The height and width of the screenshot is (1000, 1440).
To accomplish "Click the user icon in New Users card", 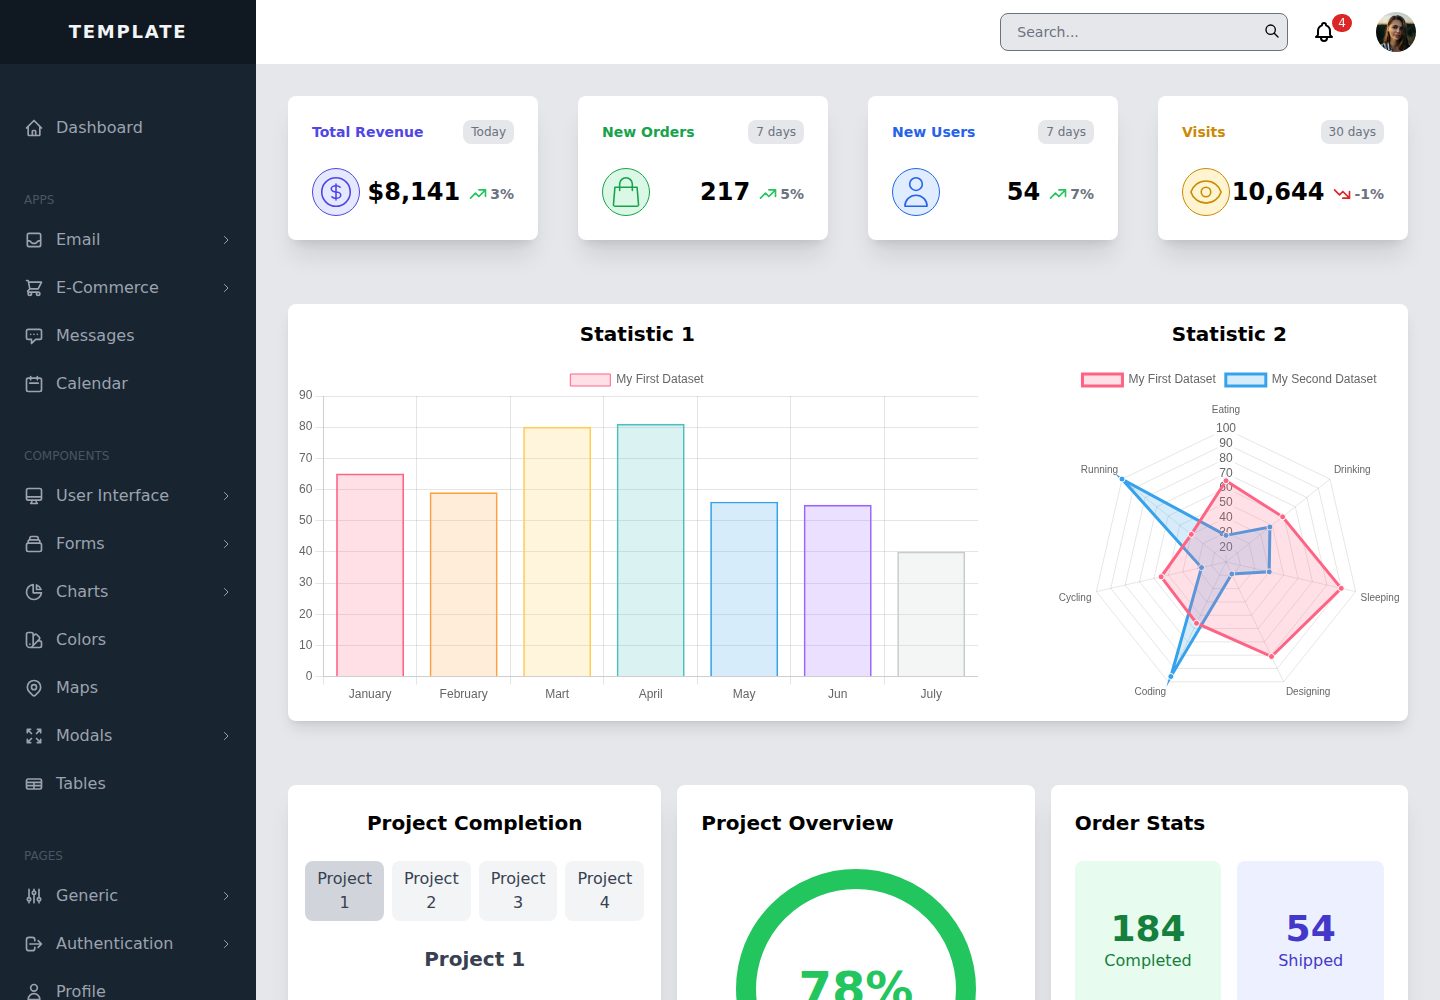I will pos(916,192).
